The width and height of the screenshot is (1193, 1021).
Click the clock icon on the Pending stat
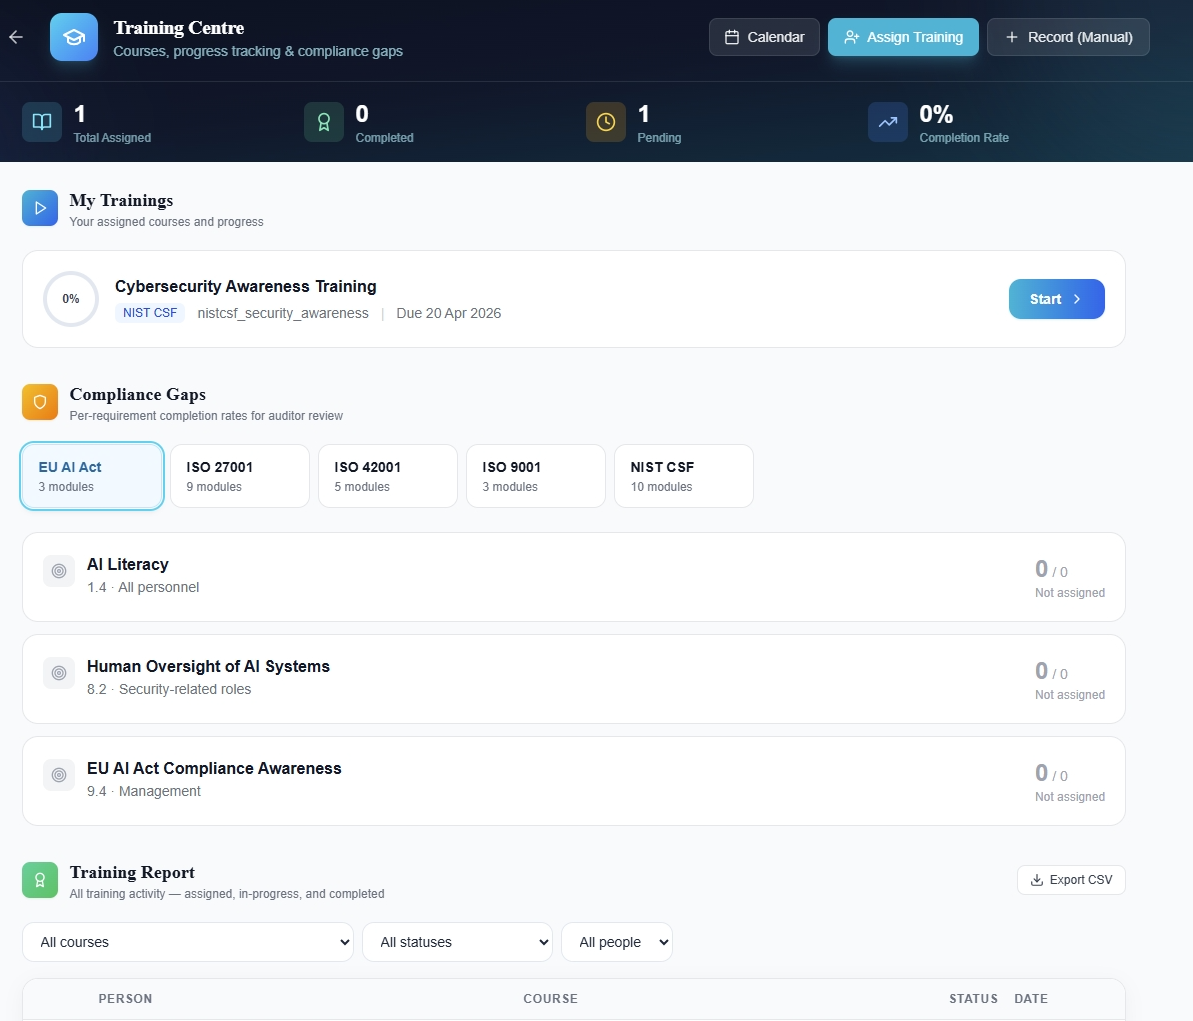605,121
